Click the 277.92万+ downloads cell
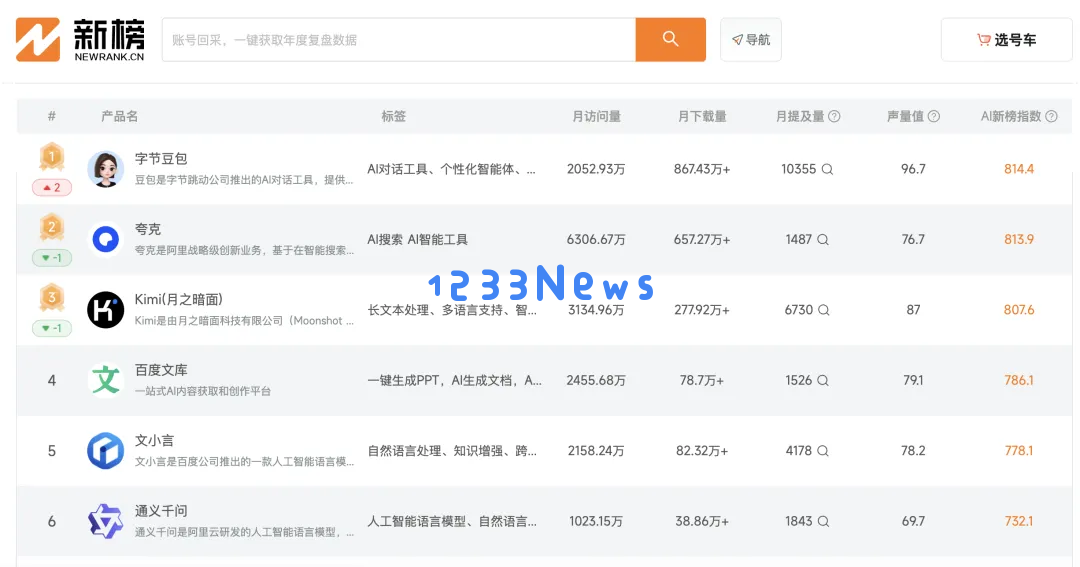1080x567 pixels. [702, 310]
